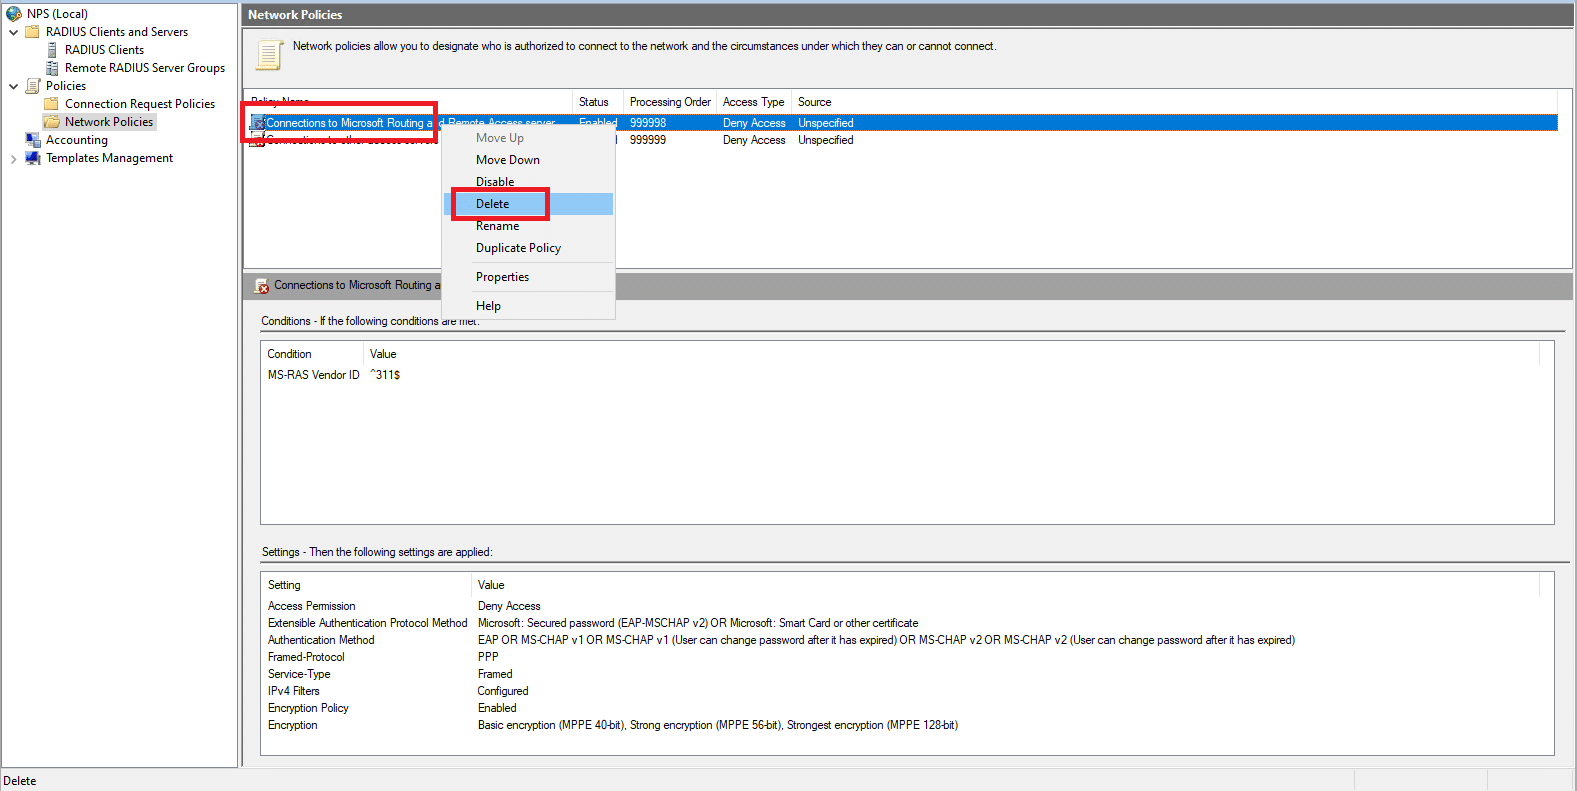Click Disable in the context menu
1577x791 pixels.
coord(495,182)
